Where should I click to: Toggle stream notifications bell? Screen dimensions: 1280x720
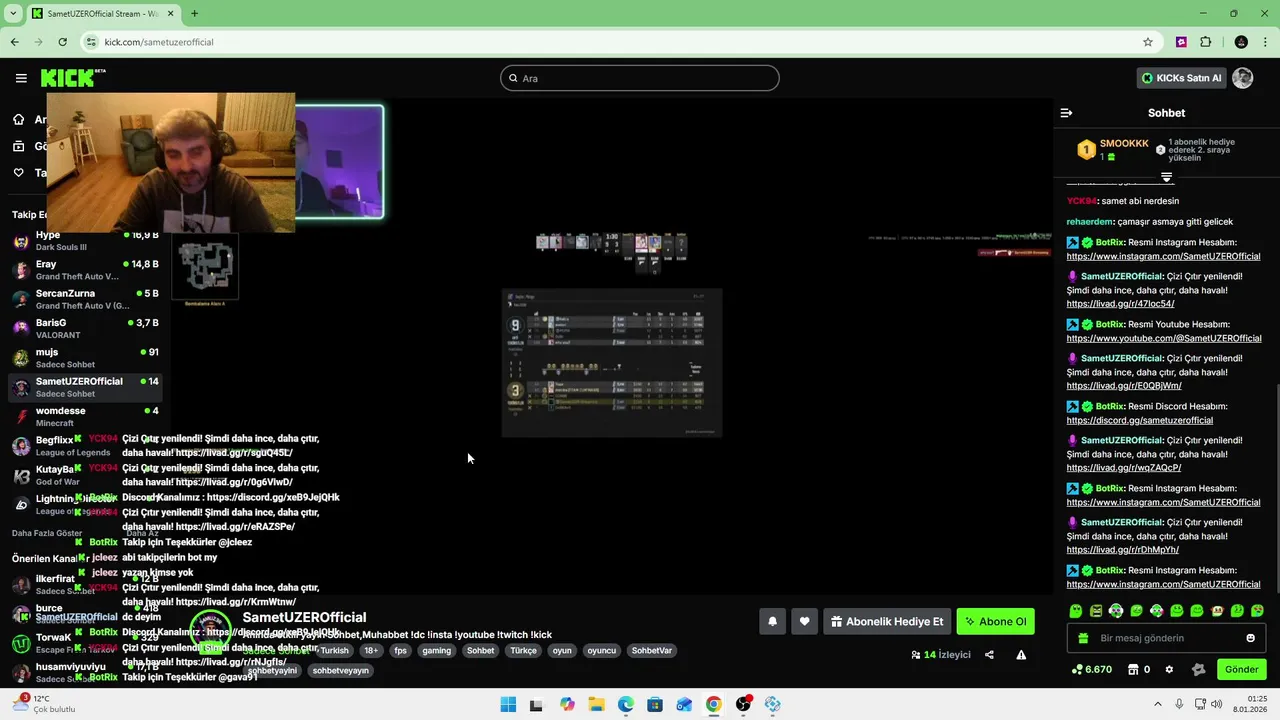pos(772,621)
